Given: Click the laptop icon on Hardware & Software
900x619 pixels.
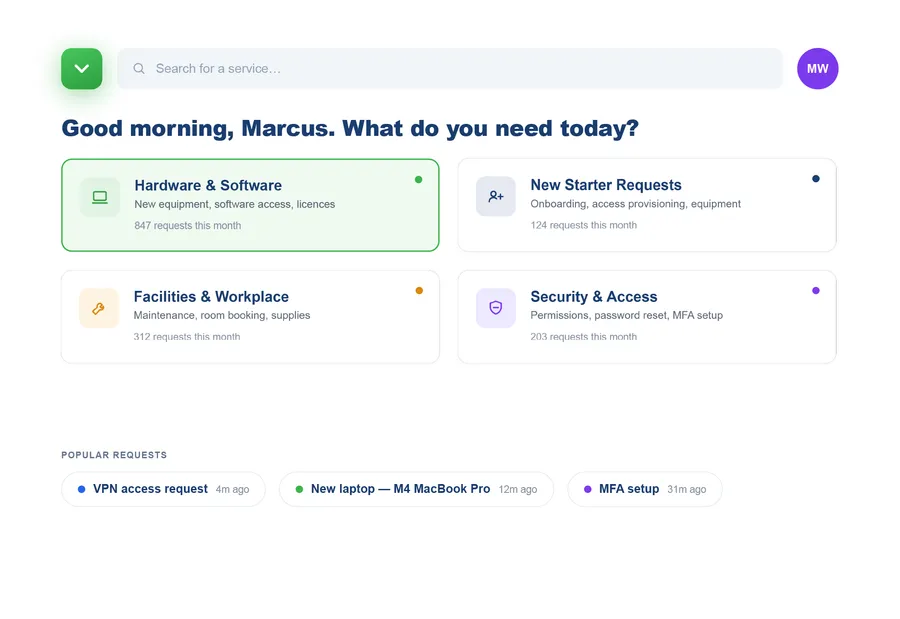Looking at the screenshot, I should pyautogui.click(x=100, y=197).
